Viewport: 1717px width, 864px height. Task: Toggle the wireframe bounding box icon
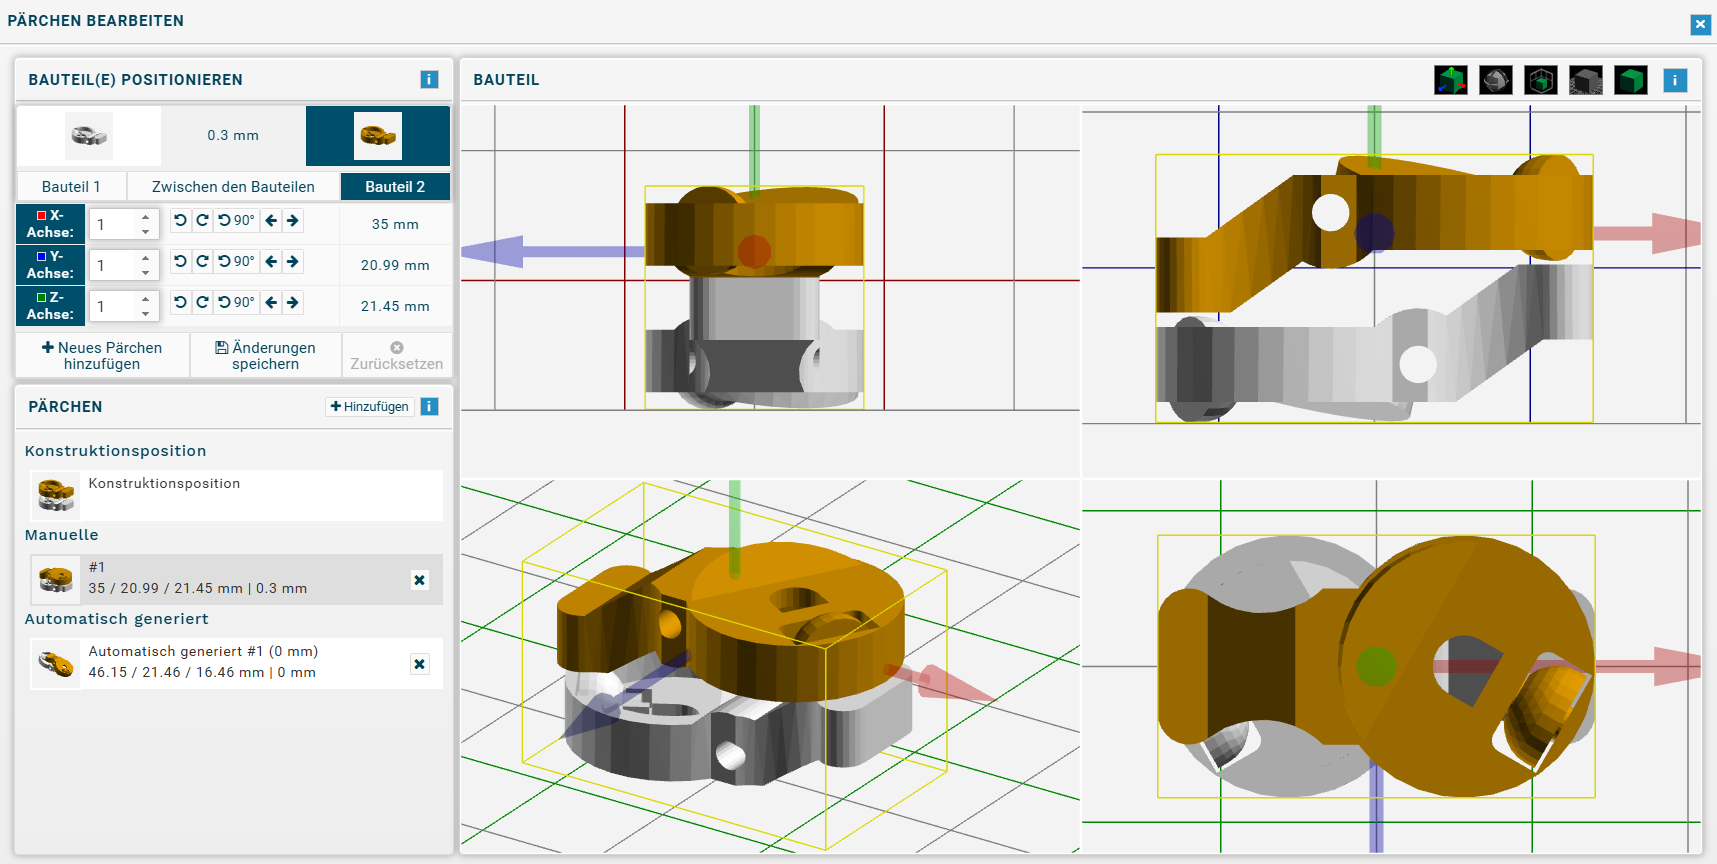coord(1541,80)
